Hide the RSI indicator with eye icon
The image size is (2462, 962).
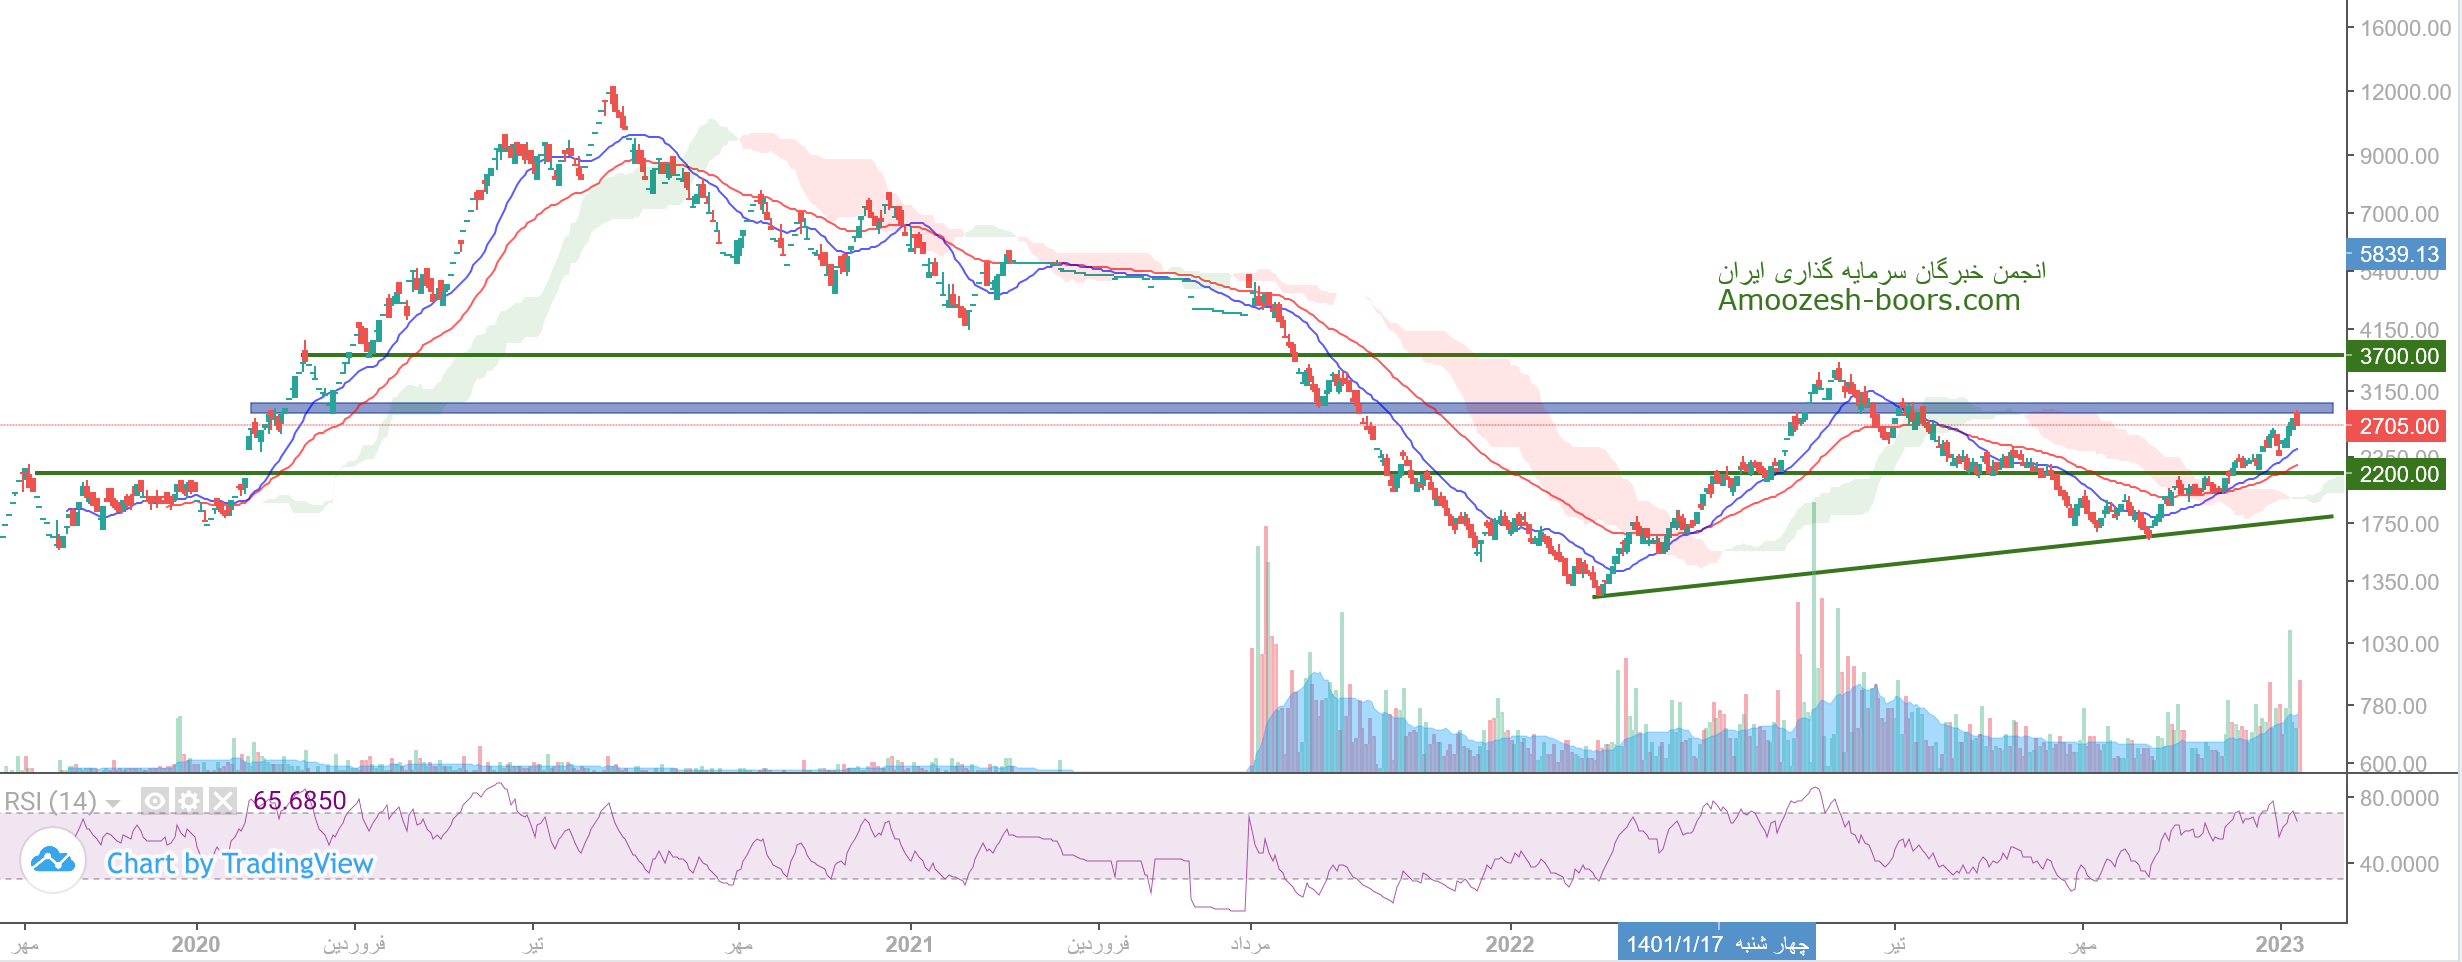point(154,801)
